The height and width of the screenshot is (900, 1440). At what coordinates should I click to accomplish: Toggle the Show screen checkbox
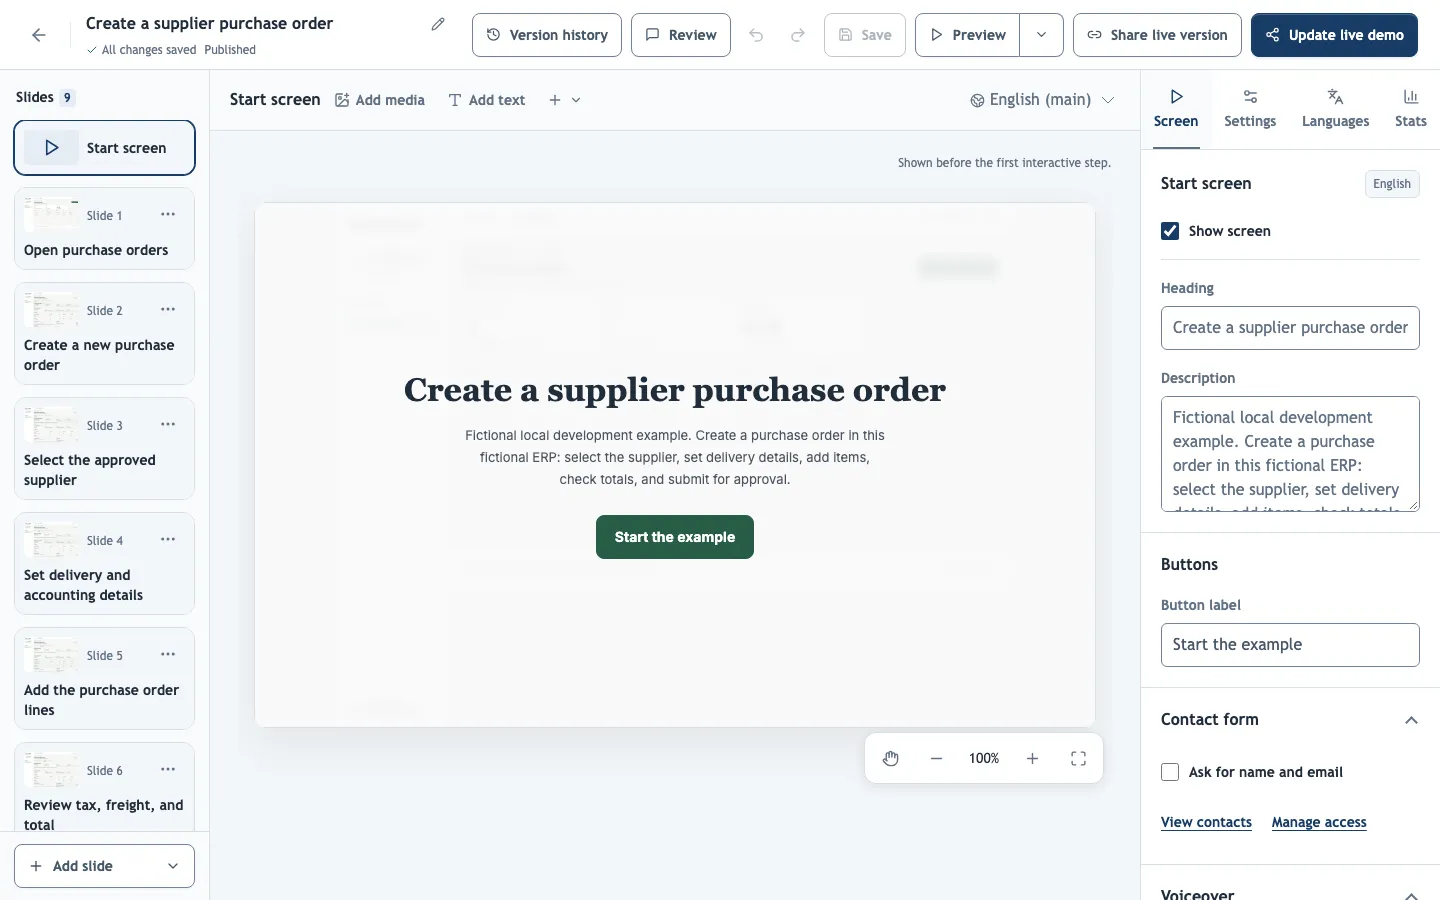pyautogui.click(x=1170, y=231)
